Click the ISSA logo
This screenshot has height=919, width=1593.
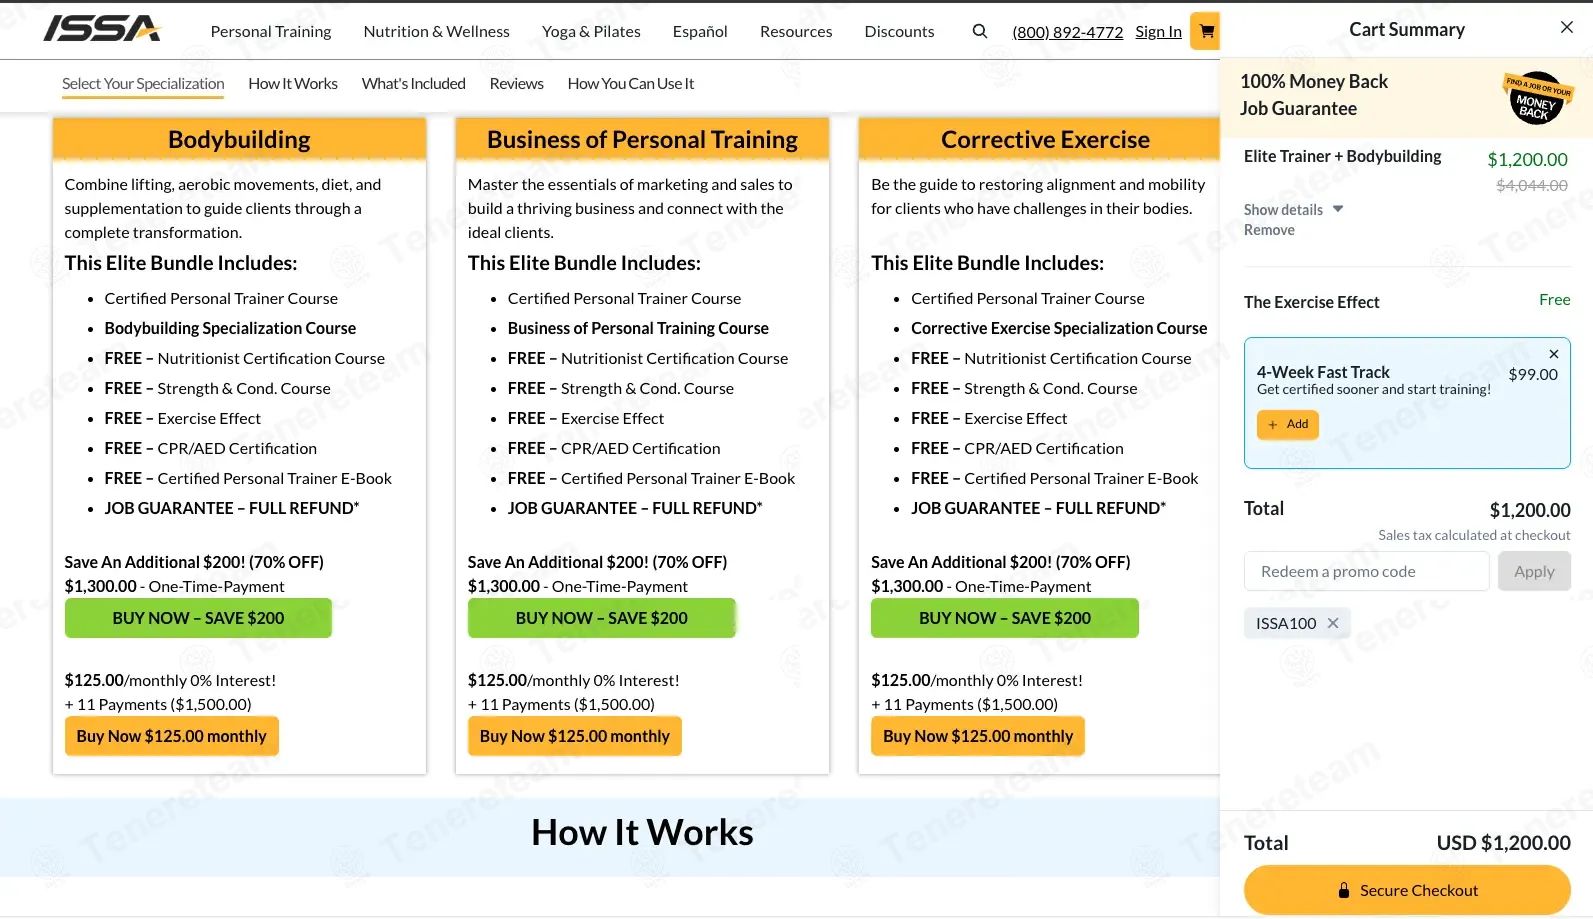click(x=102, y=28)
